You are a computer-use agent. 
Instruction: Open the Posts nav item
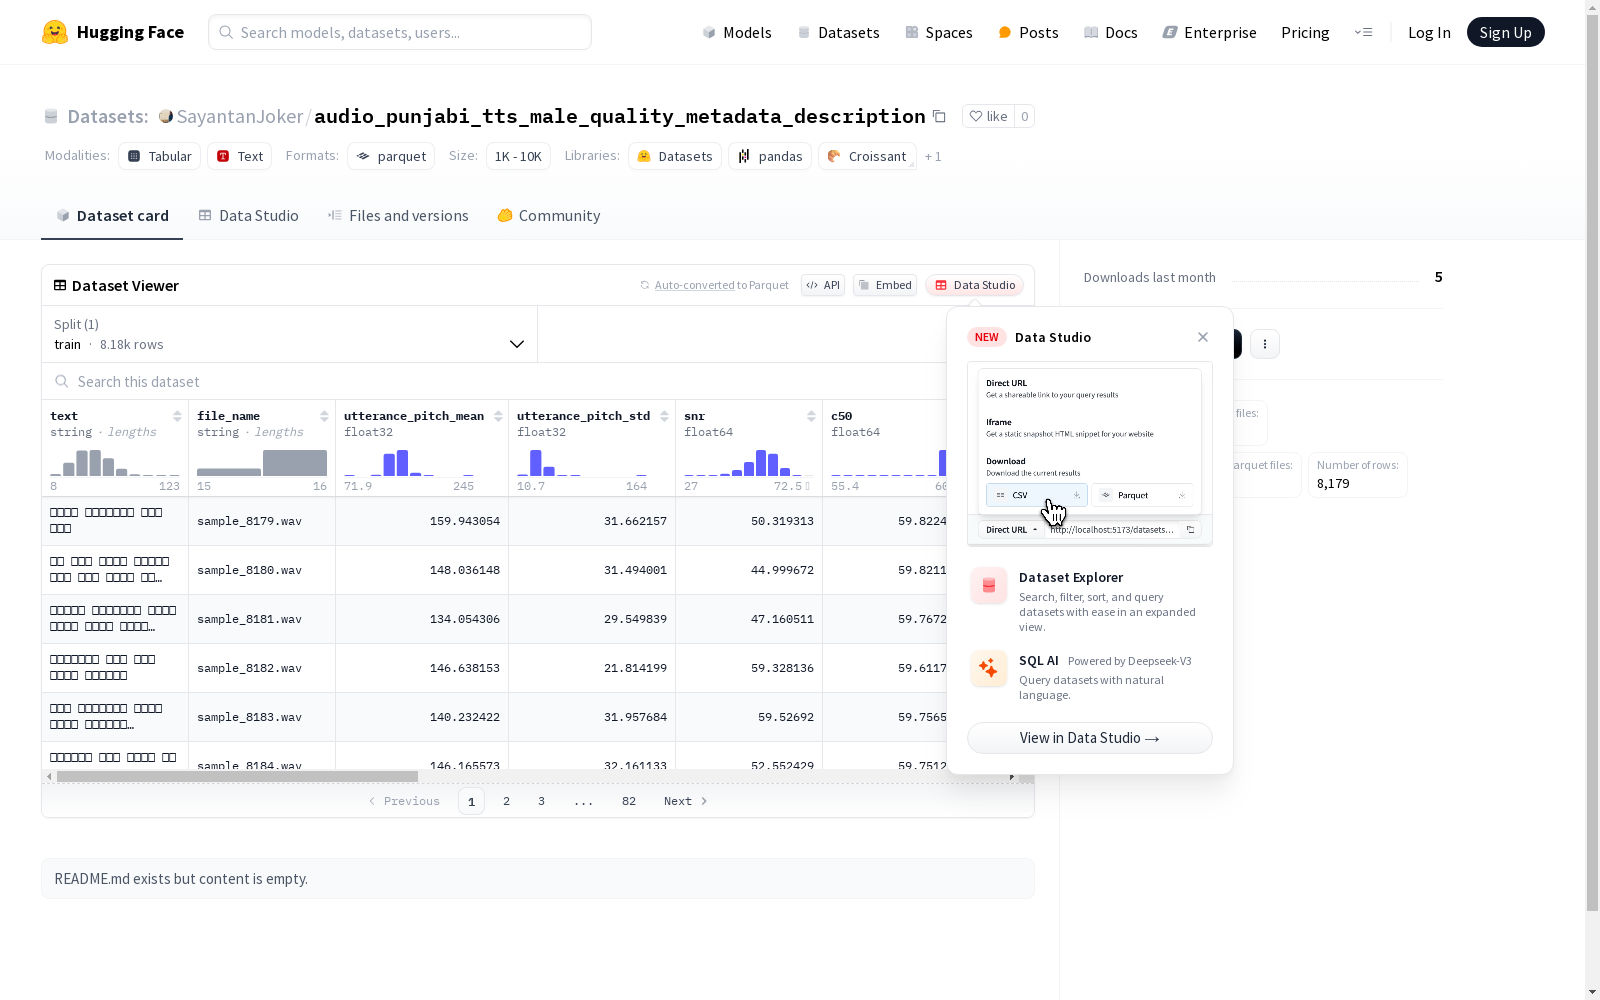click(1028, 32)
